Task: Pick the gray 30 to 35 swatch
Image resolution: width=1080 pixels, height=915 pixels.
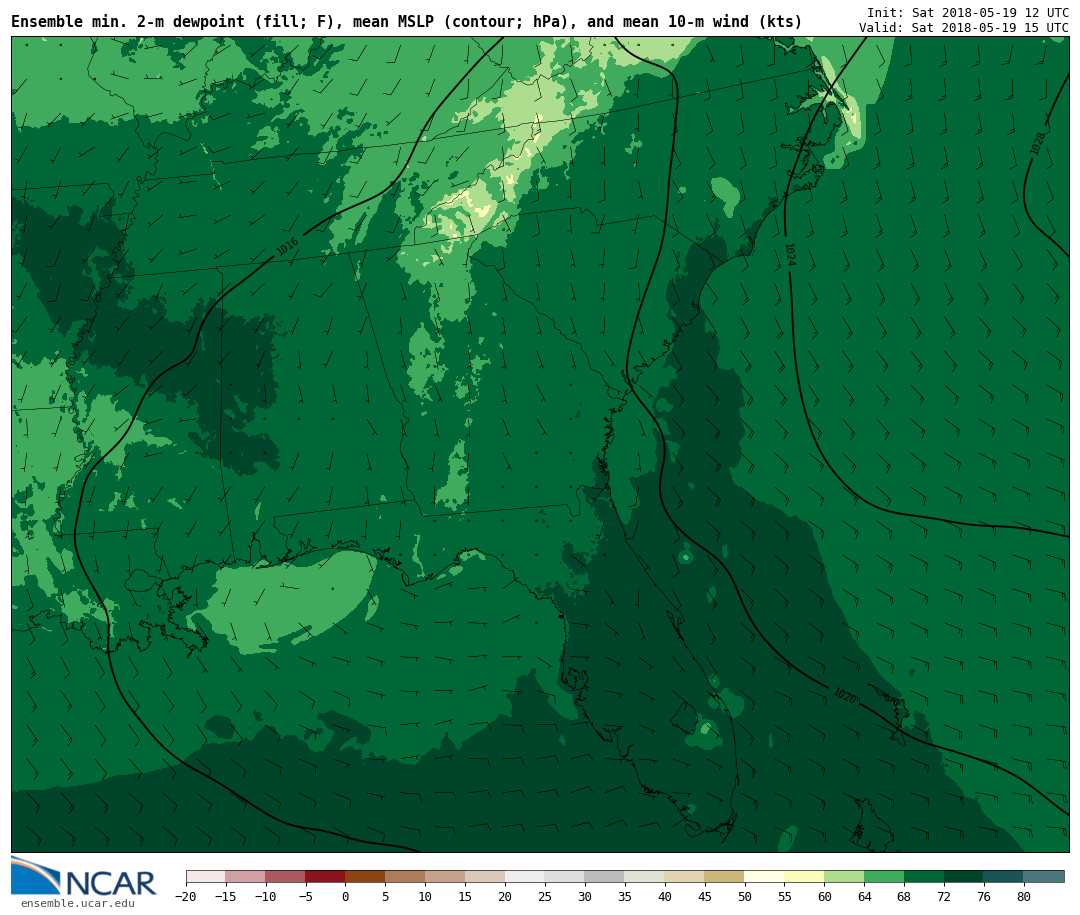Action: coord(604,877)
